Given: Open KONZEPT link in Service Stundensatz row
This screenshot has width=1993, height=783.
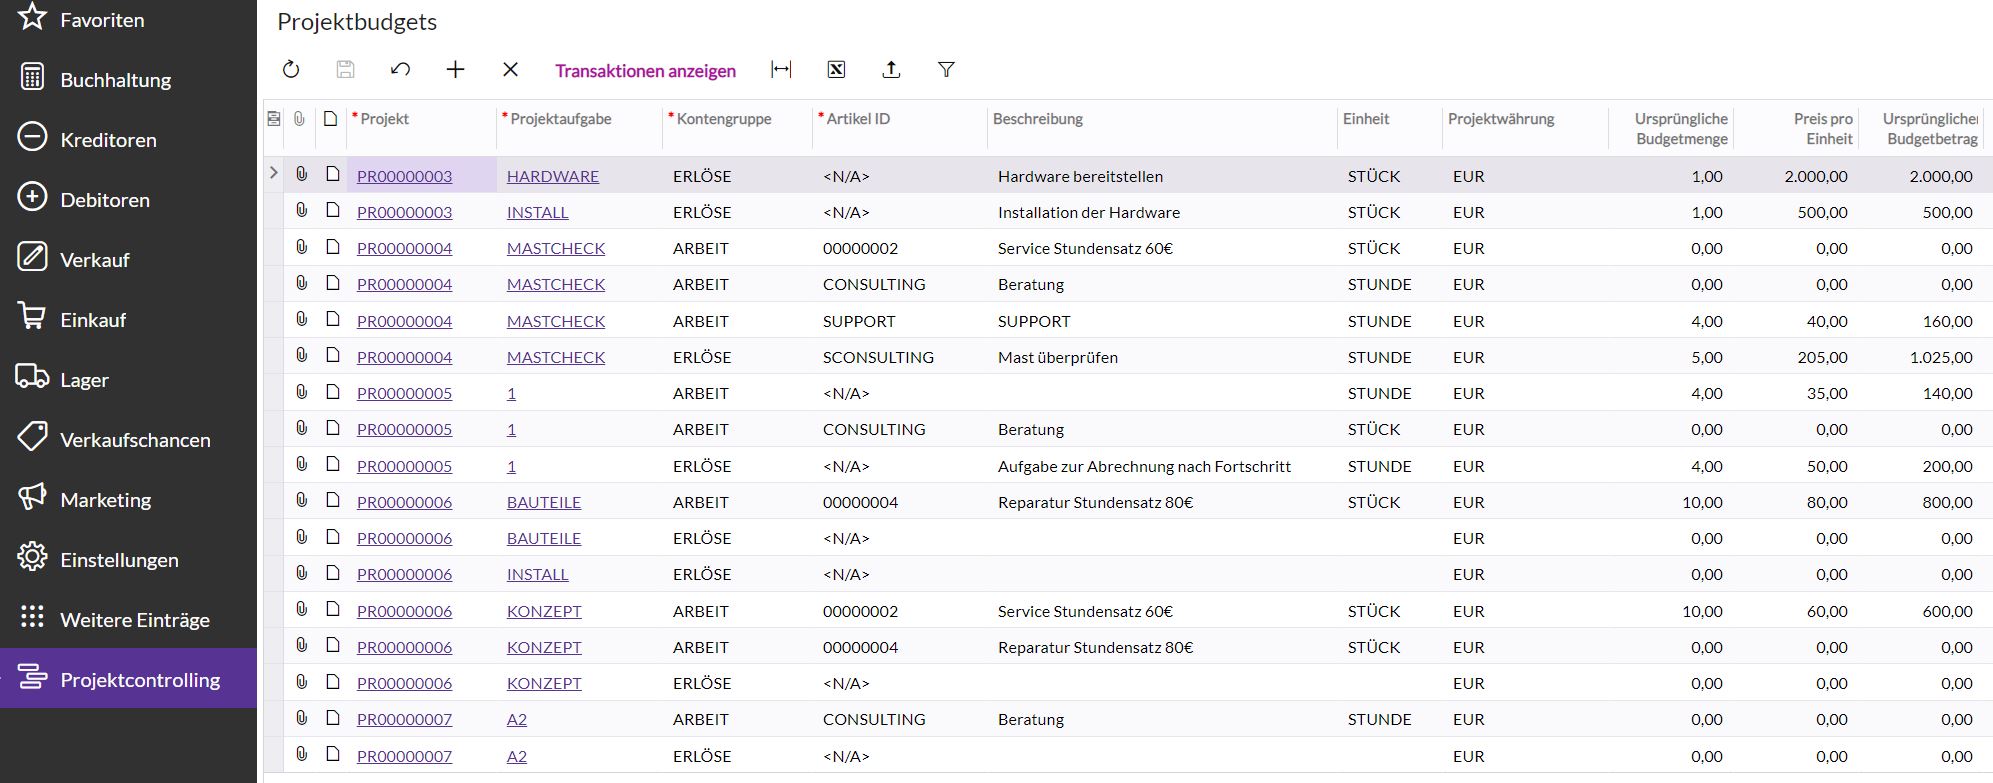Looking at the screenshot, I should coord(544,611).
